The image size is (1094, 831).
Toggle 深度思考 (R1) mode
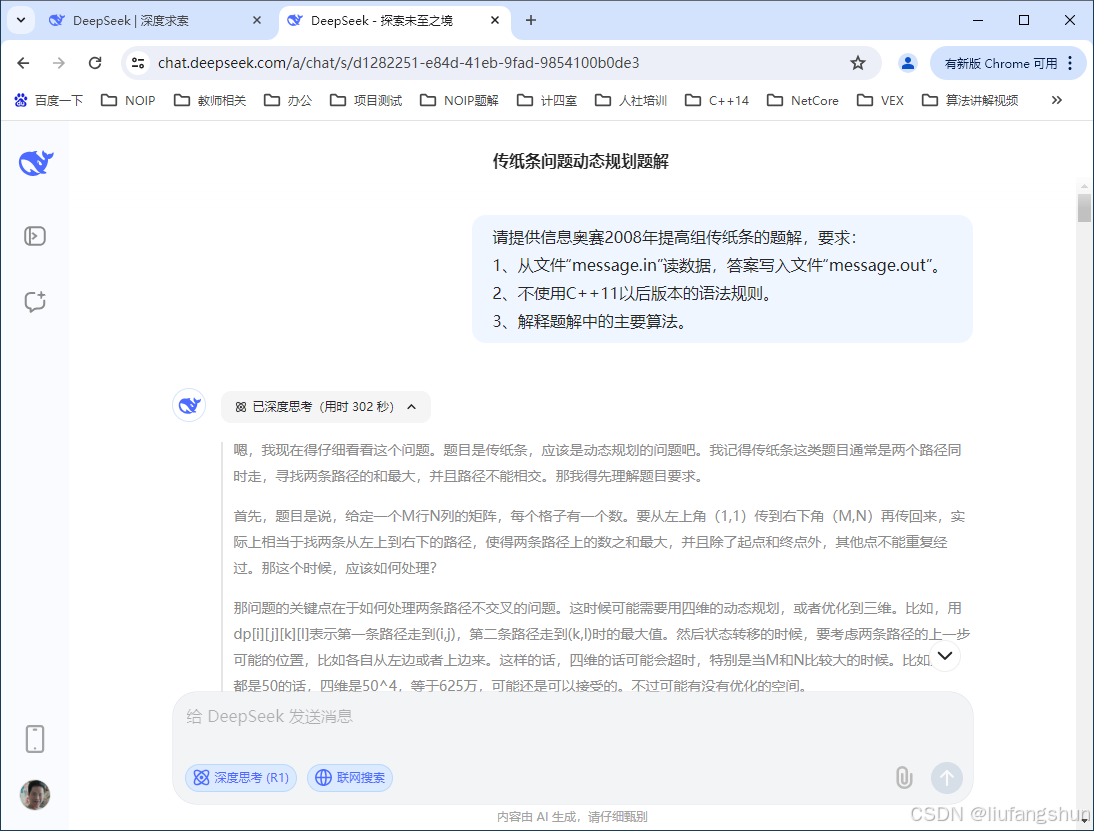(x=241, y=777)
